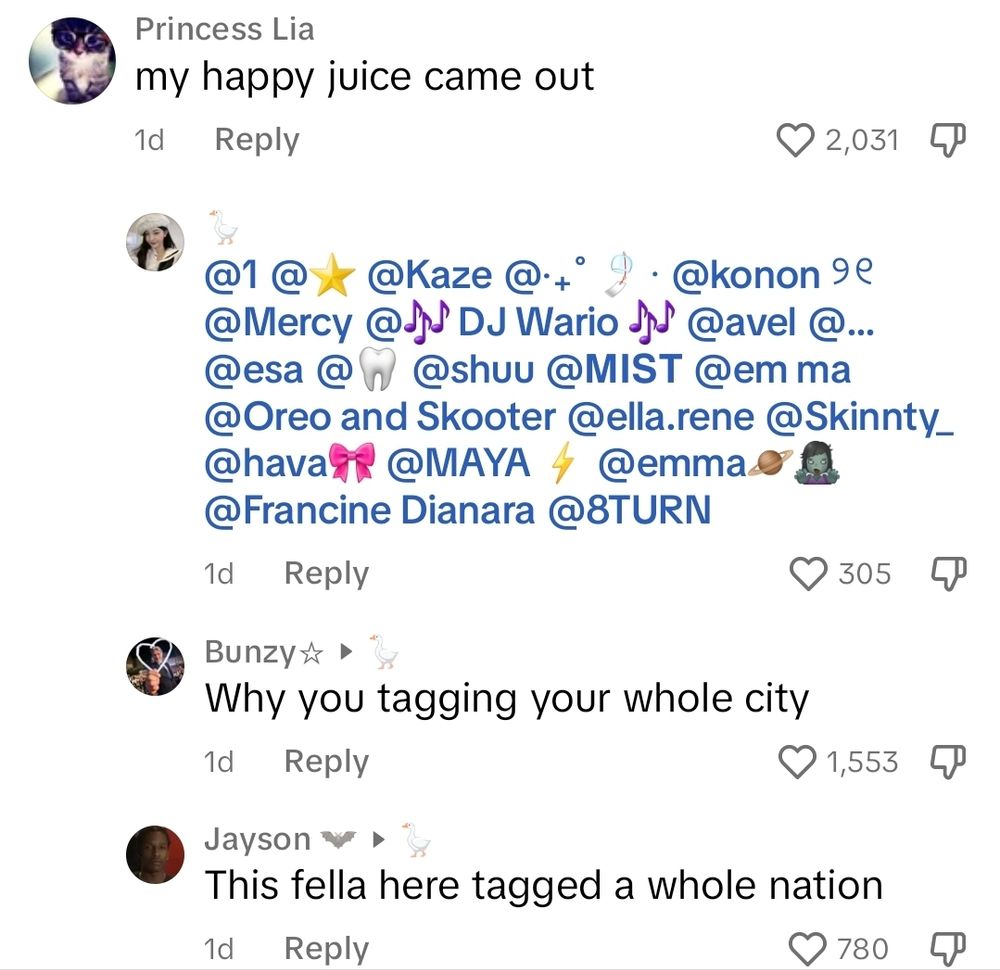Reply to Princess Lia's comment
Viewport: 1000px width, 970px height.
257,140
